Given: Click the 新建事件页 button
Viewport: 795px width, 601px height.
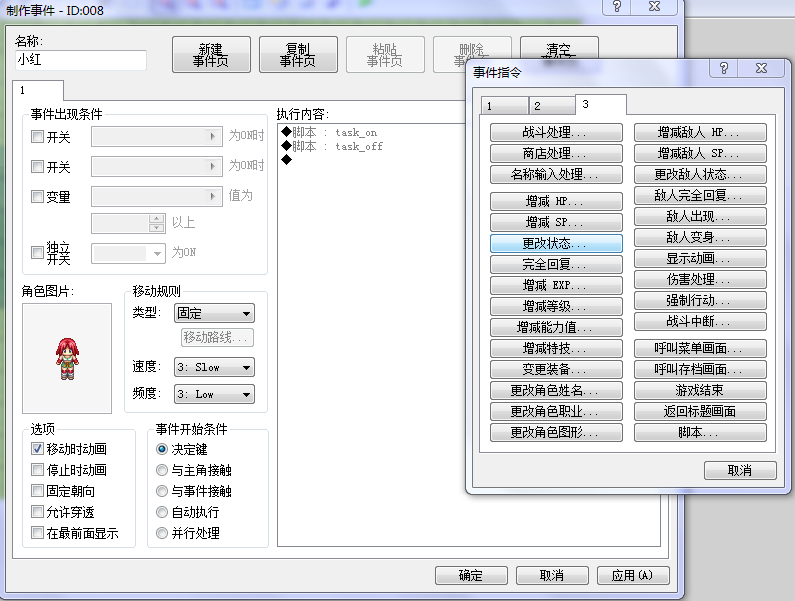Looking at the screenshot, I should [211, 55].
